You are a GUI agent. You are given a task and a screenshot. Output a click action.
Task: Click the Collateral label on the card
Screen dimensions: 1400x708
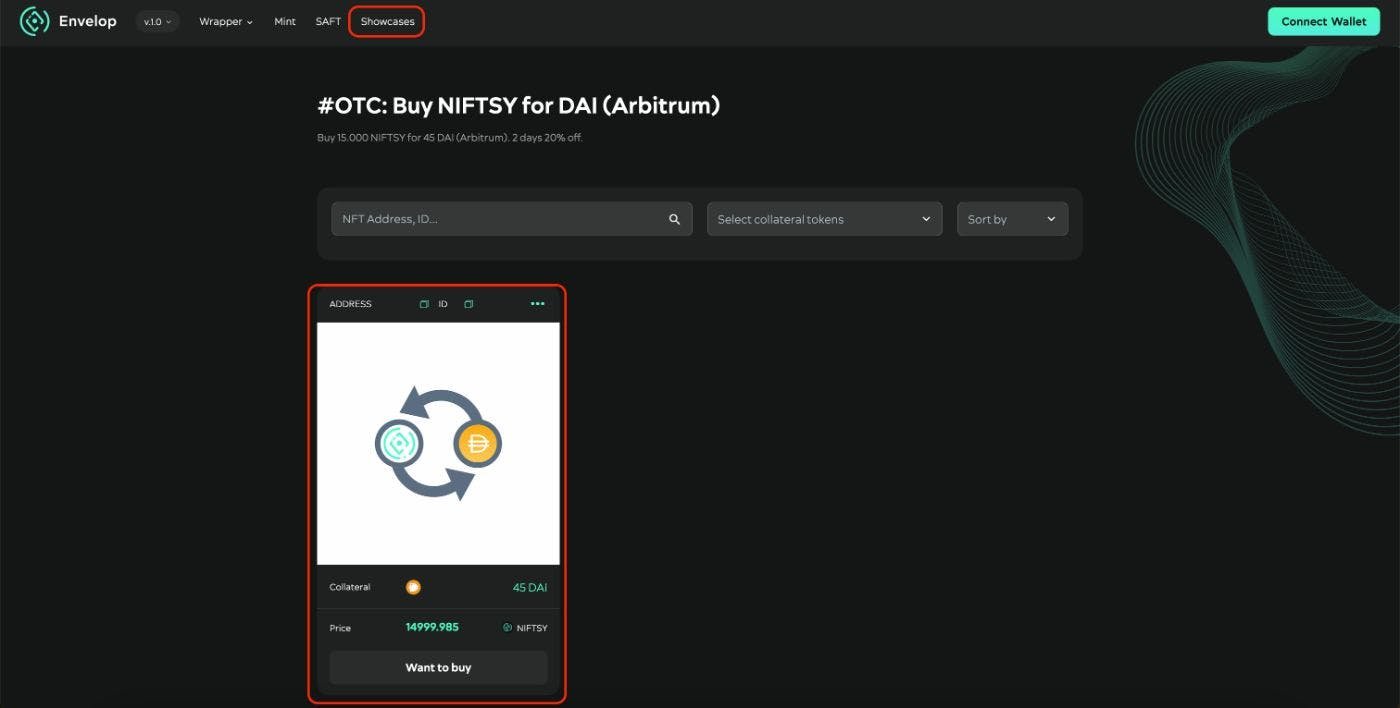[x=350, y=587]
